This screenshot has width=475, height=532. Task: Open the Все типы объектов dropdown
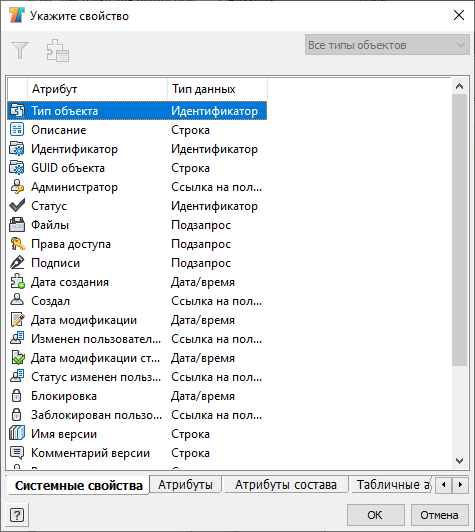point(387,45)
